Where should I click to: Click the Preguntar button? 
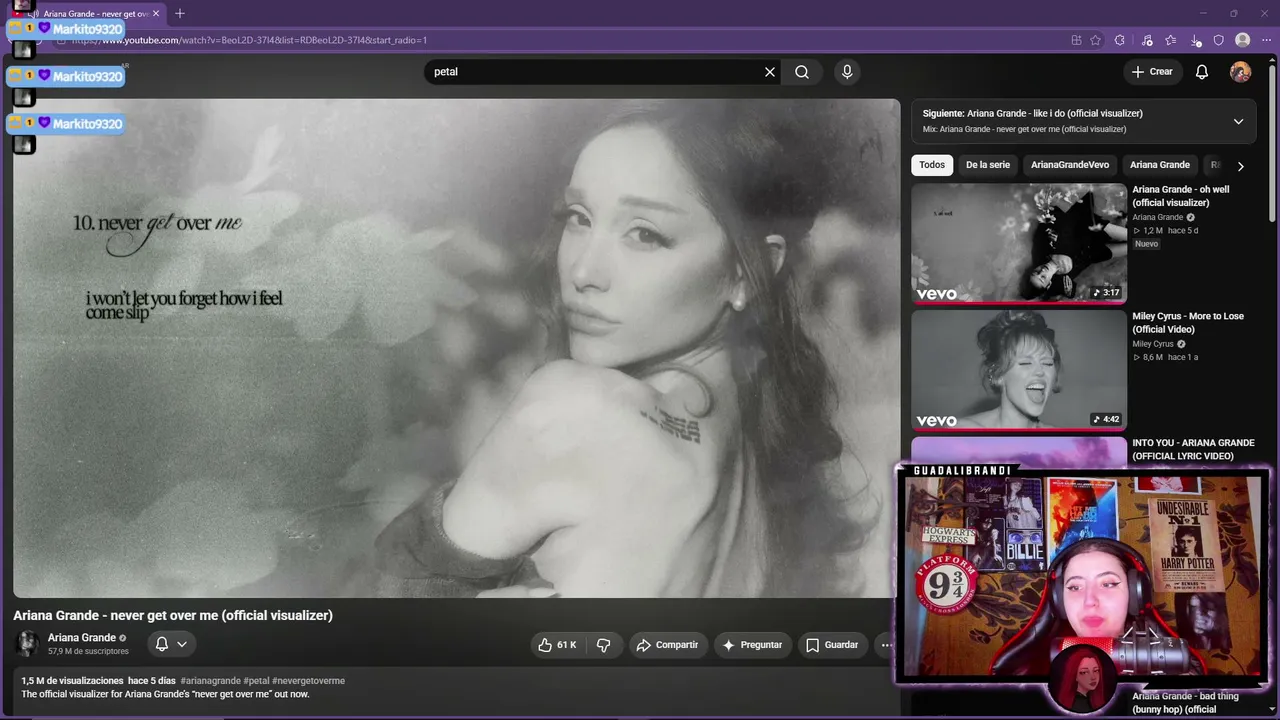[x=753, y=645]
